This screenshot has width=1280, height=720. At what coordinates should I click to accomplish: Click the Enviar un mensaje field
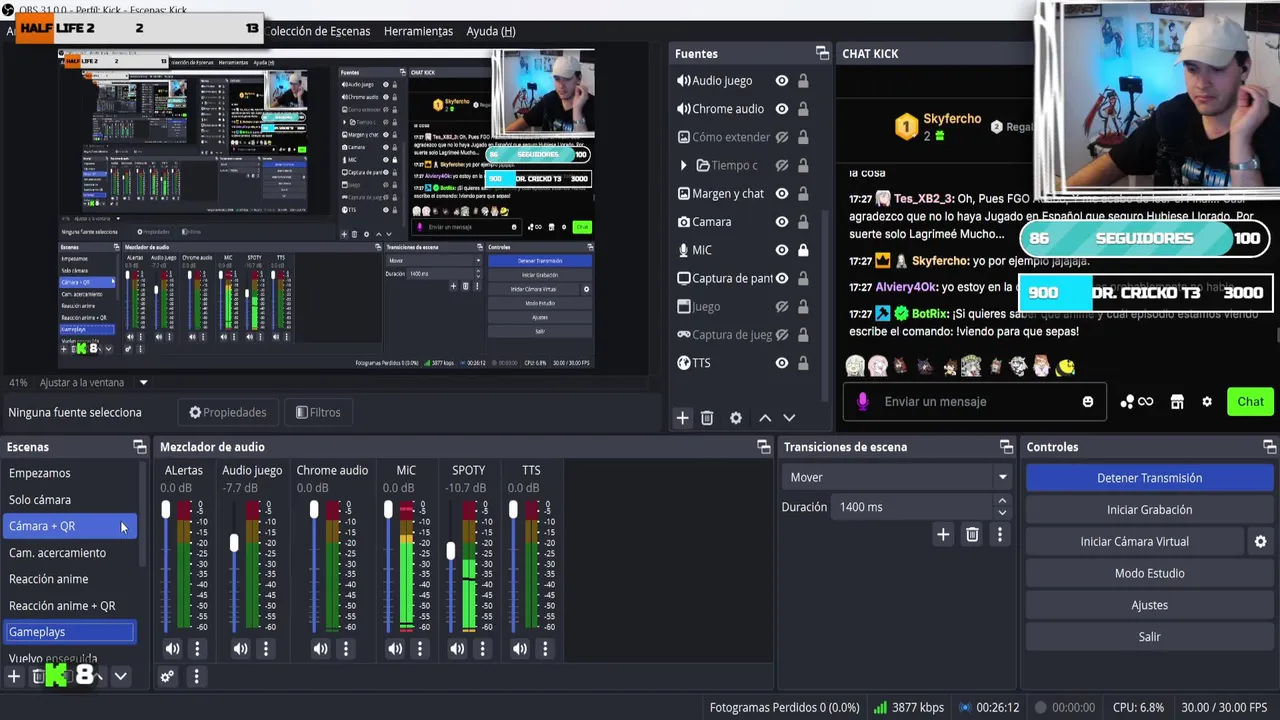(x=975, y=402)
